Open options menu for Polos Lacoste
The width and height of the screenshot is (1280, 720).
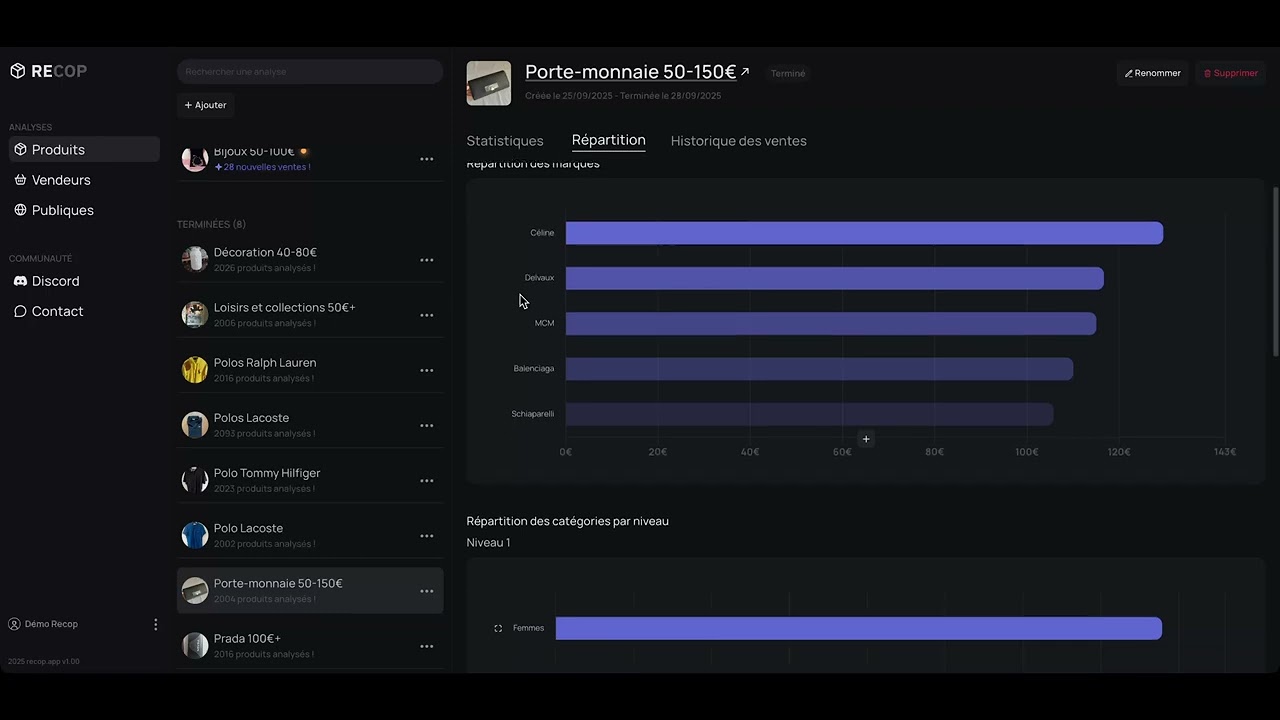(x=427, y=425)
